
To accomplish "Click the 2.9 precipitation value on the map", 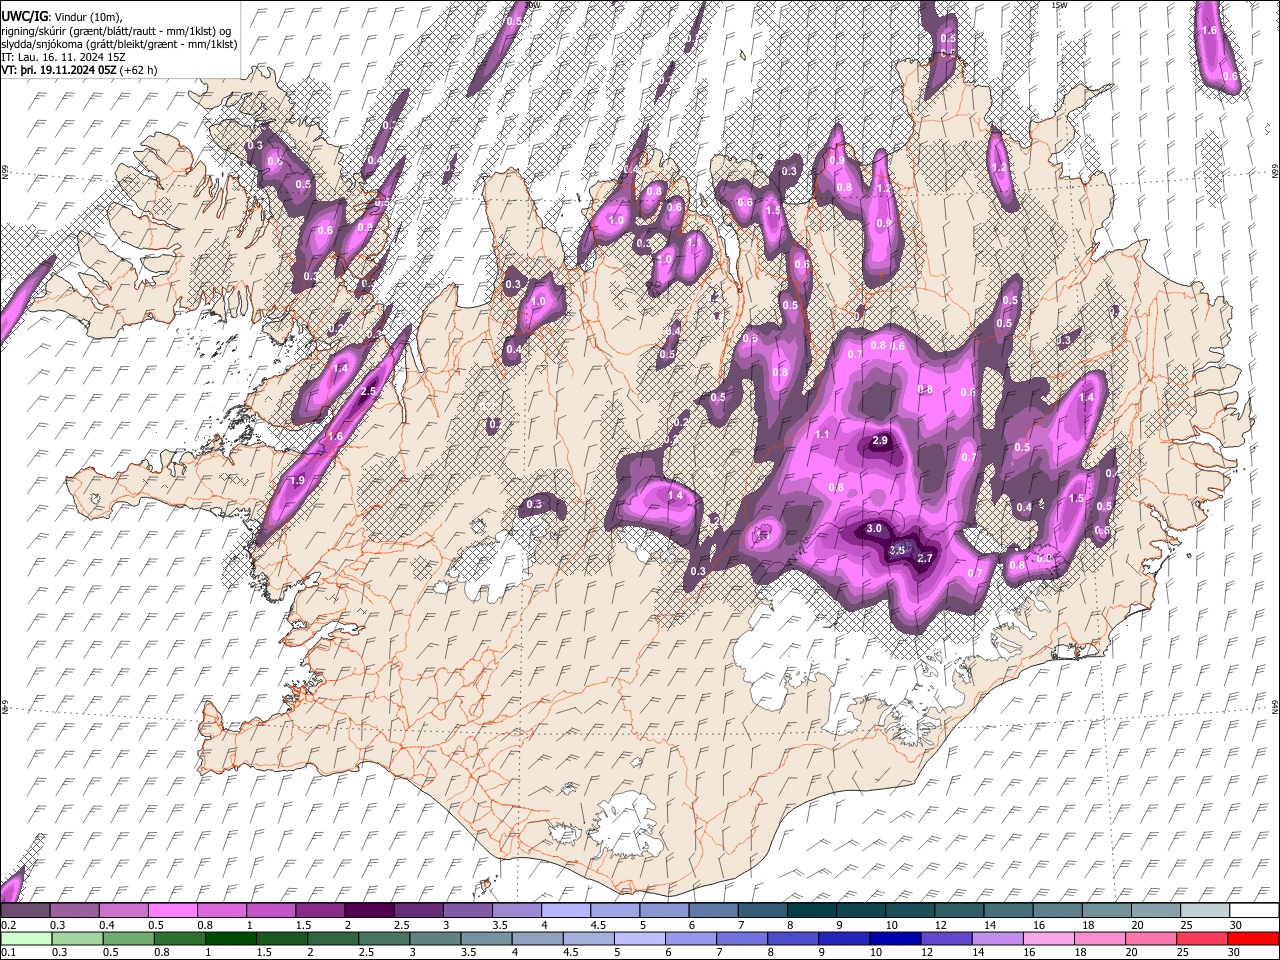I will coord(881,441).
